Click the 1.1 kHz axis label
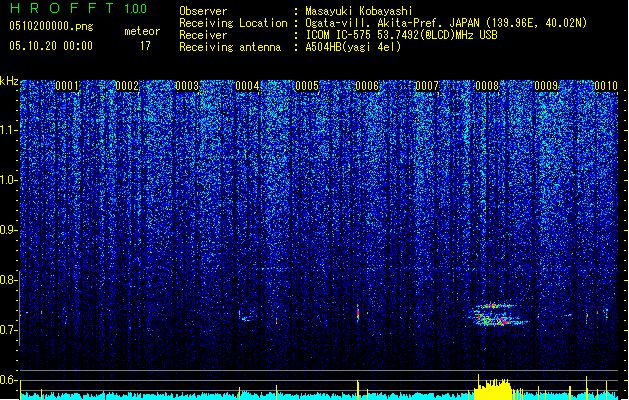 9,130
